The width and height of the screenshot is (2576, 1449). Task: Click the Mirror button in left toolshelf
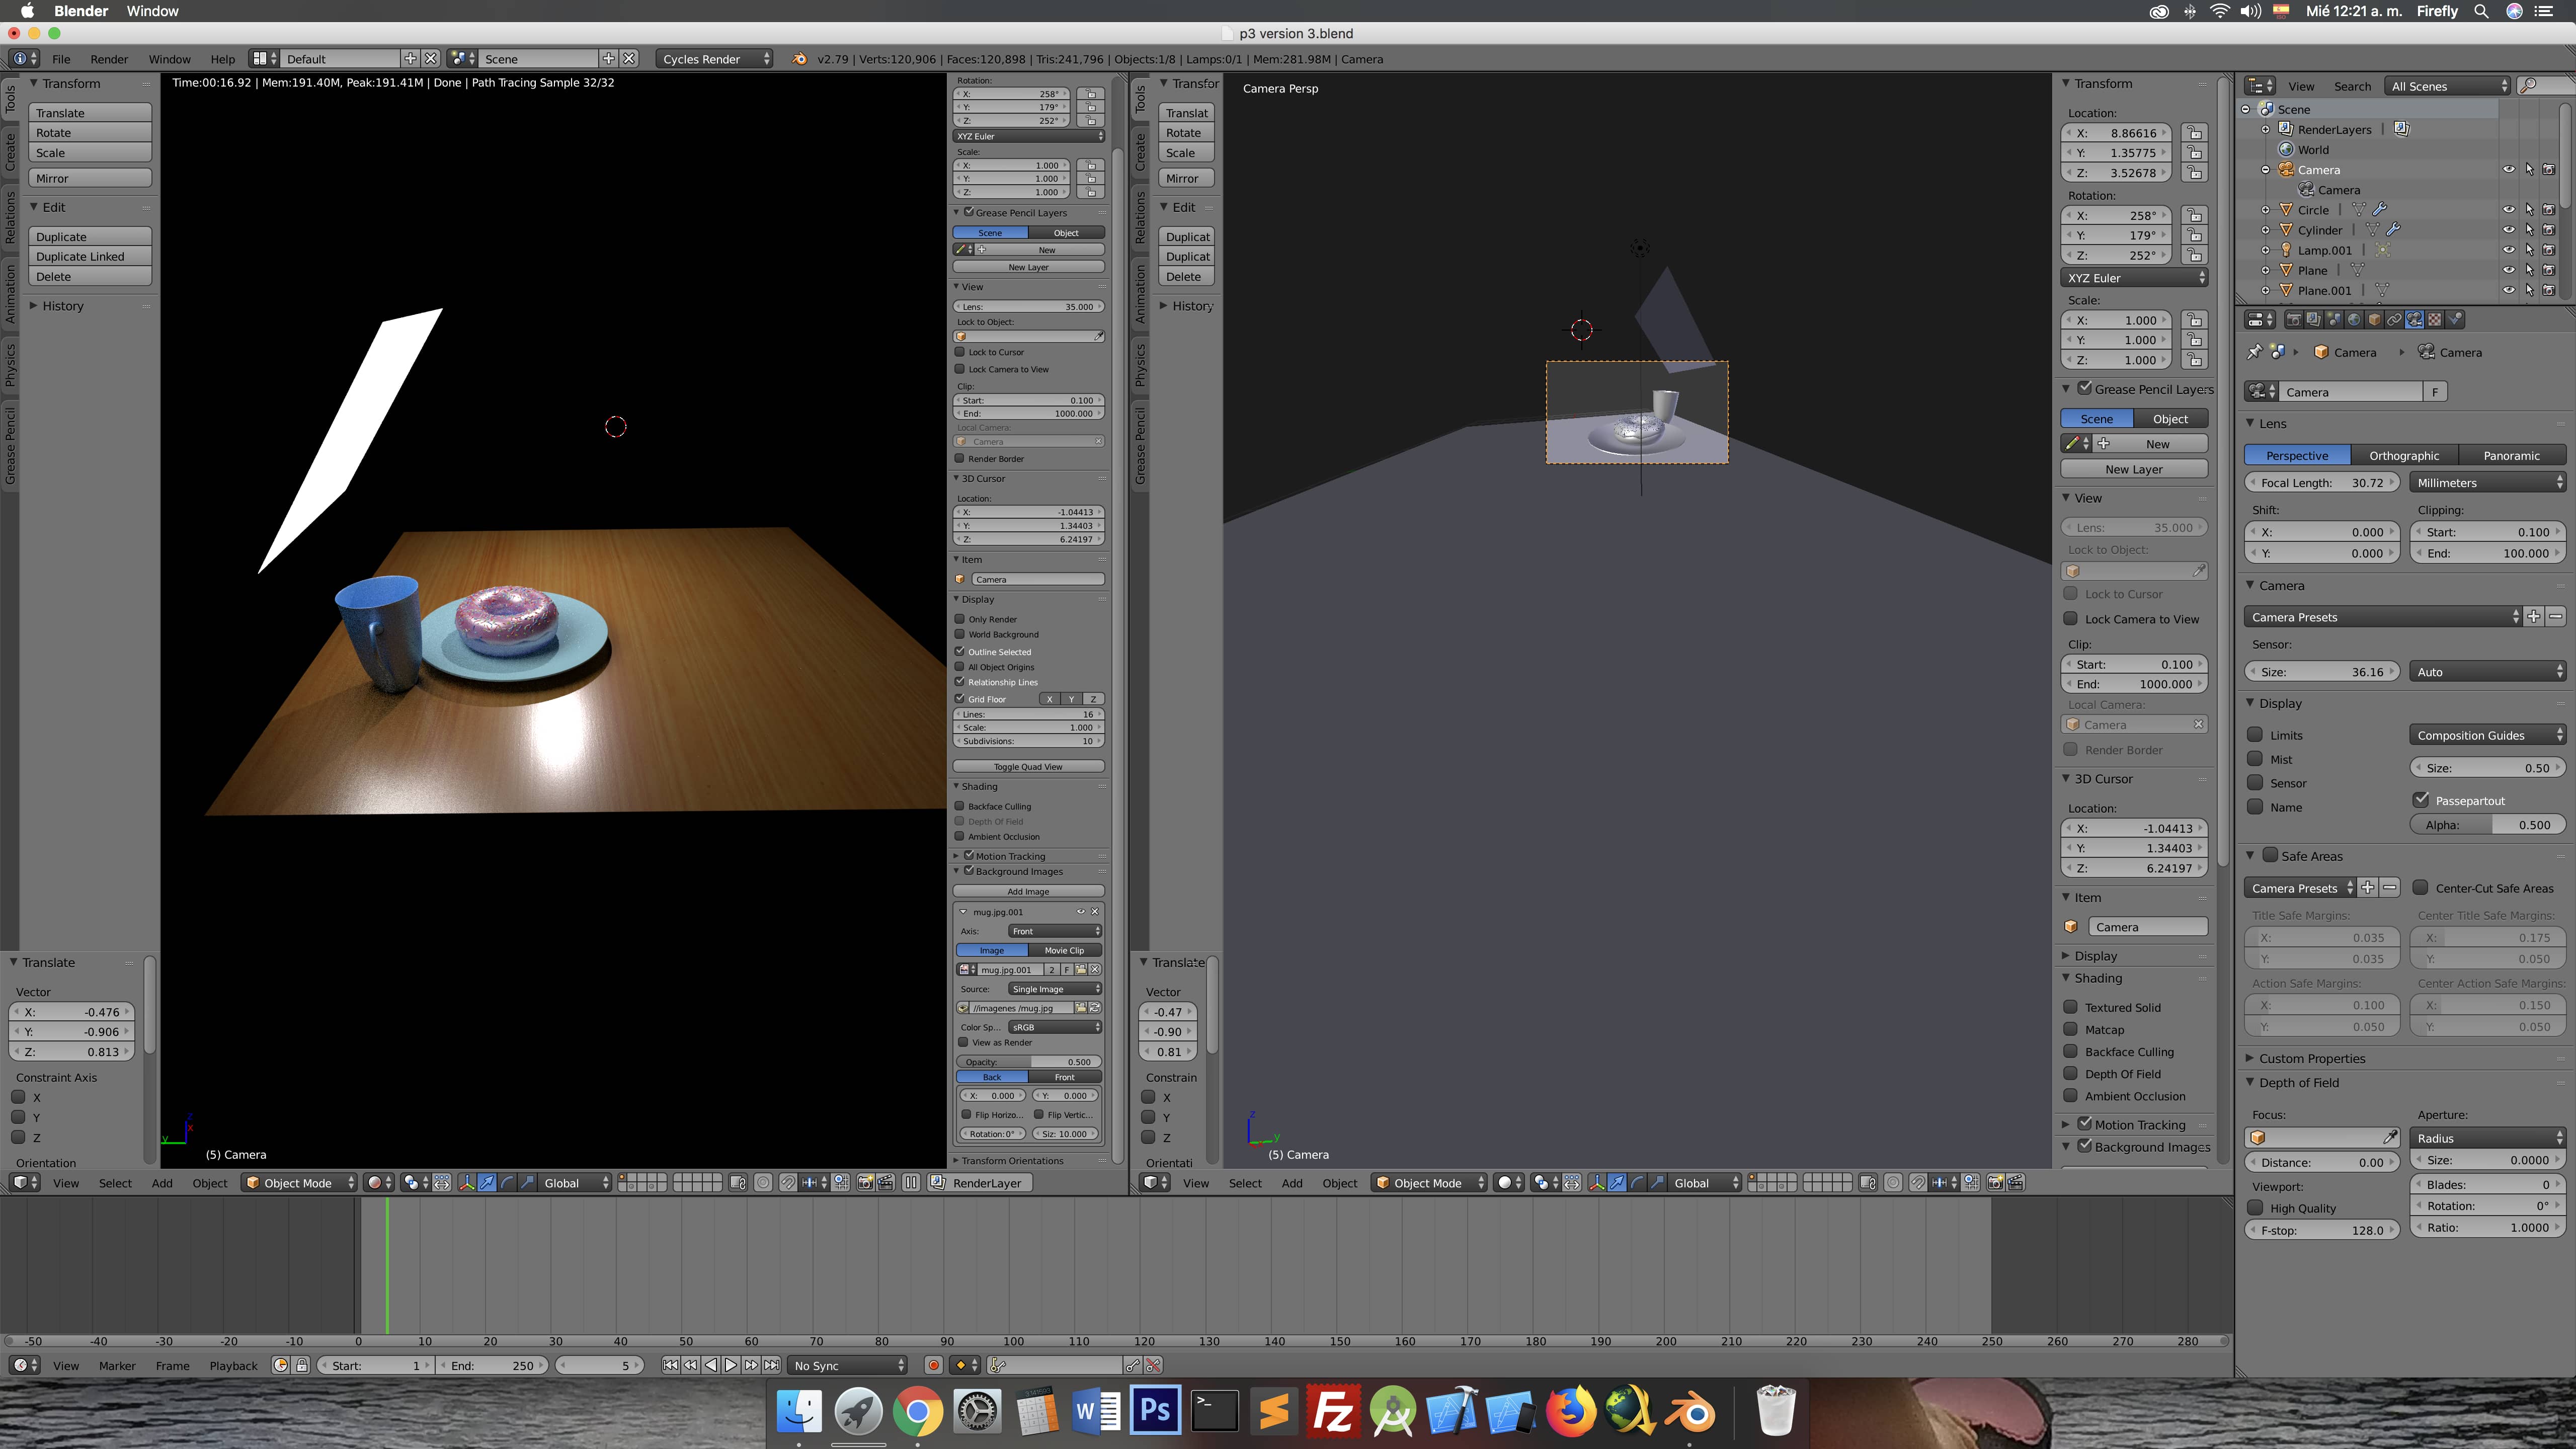coord(90,178)
